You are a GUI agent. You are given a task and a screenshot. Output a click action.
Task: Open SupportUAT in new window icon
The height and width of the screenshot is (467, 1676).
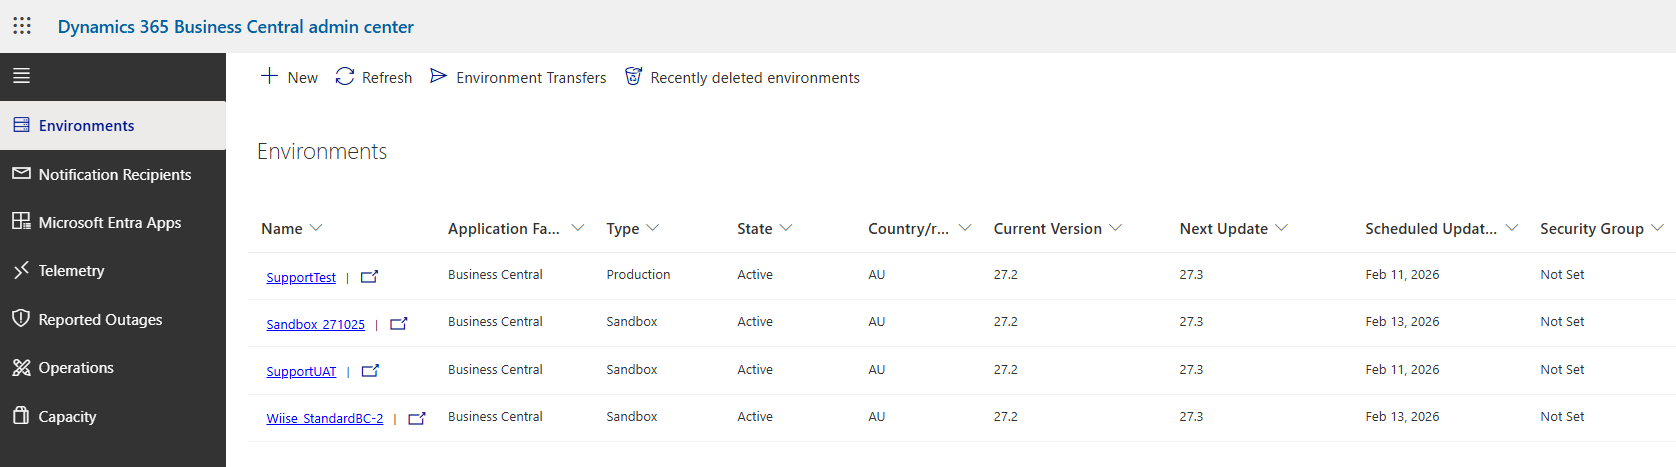[x=369, y=371]
